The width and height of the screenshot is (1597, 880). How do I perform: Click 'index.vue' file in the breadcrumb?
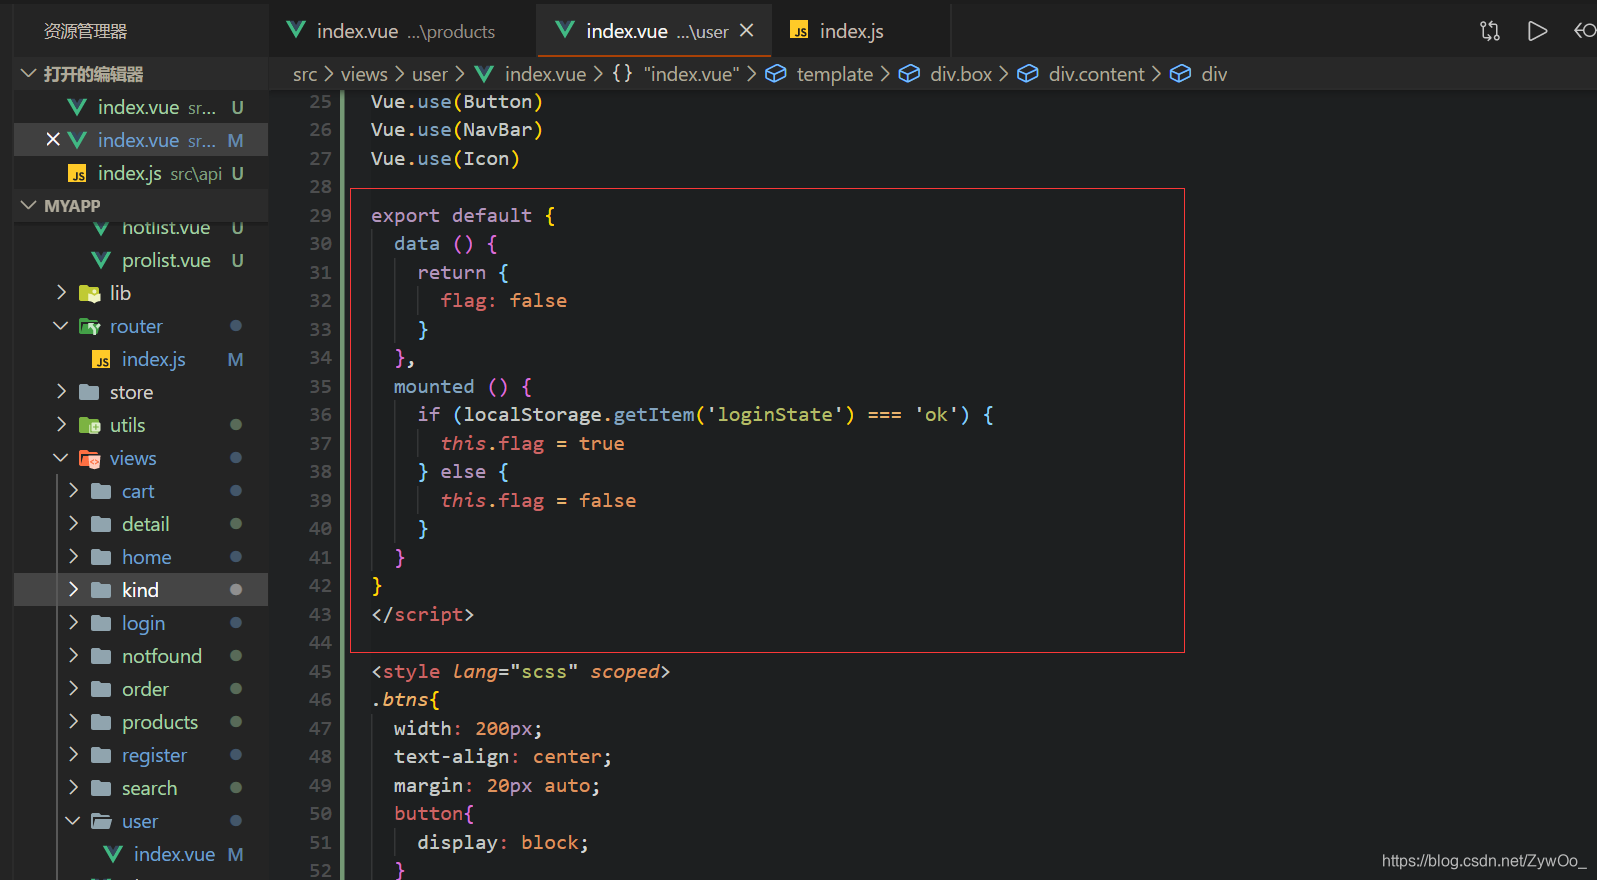(x=545, y=74)
